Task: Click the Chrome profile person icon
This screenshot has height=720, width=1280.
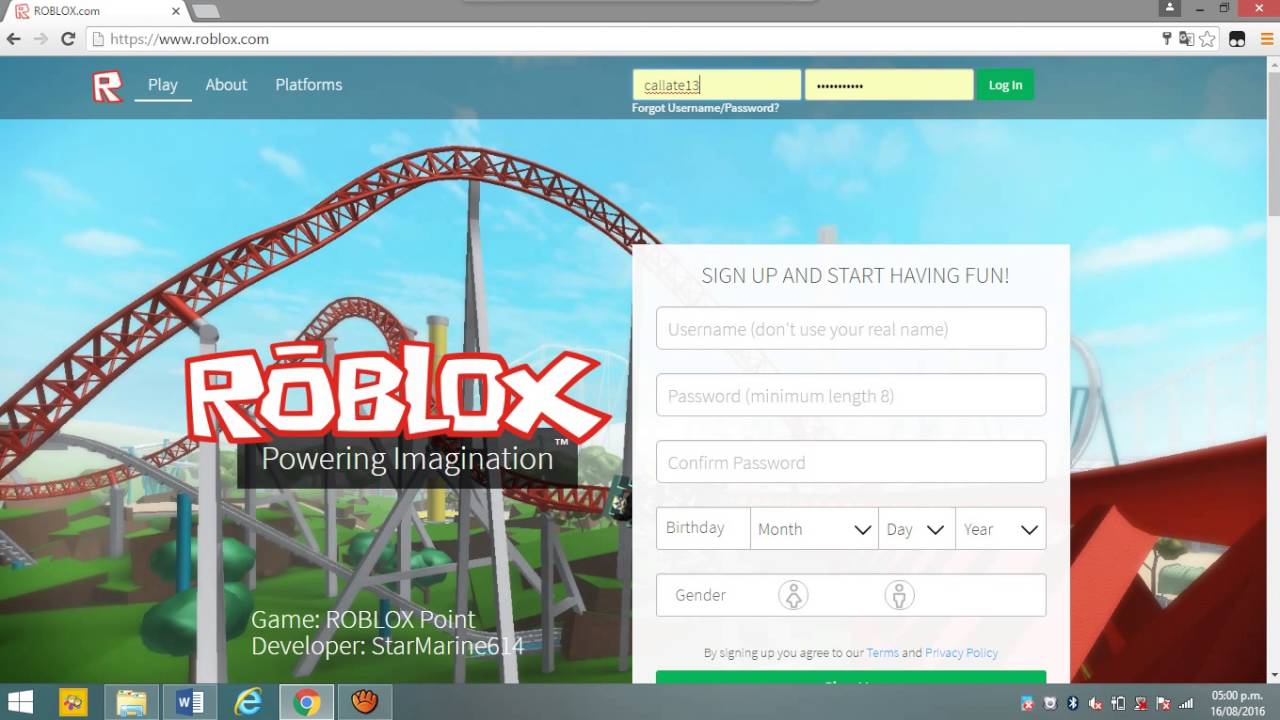Action: 1170,8
